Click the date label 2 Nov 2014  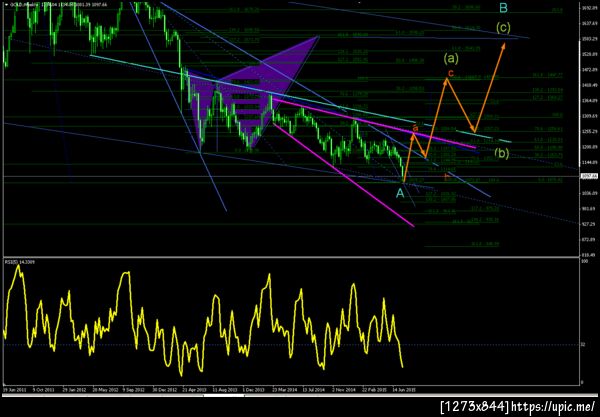pos(345,390)
